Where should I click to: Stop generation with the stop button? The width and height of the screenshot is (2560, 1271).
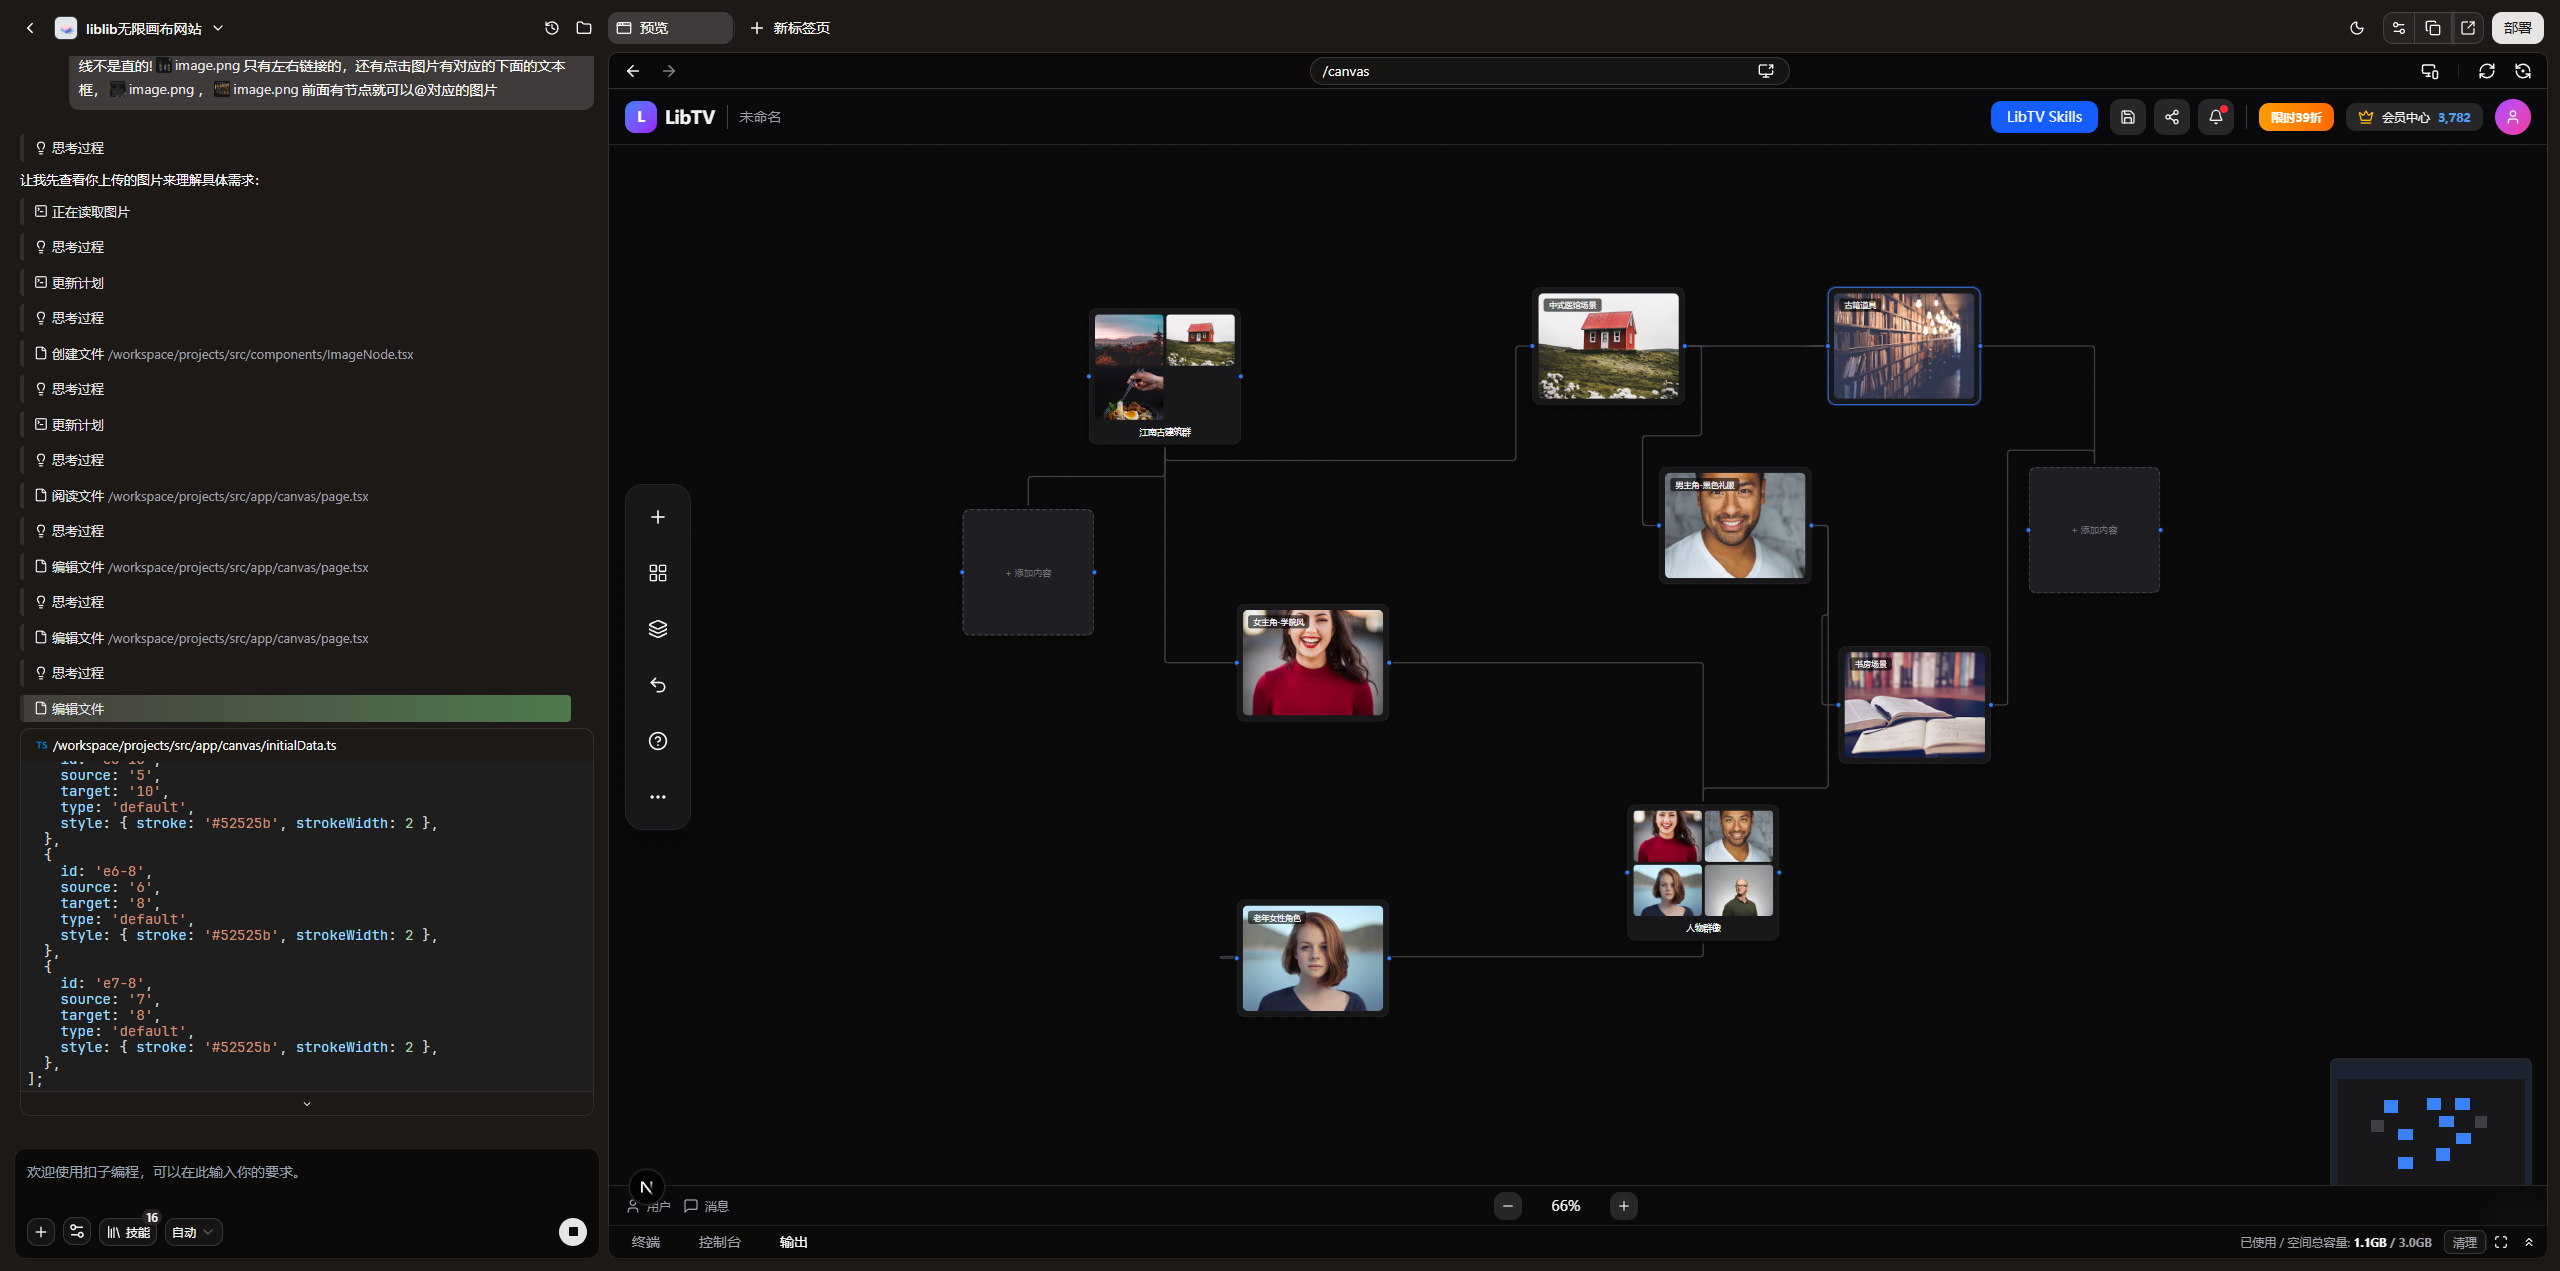[x=572, y=1231]
